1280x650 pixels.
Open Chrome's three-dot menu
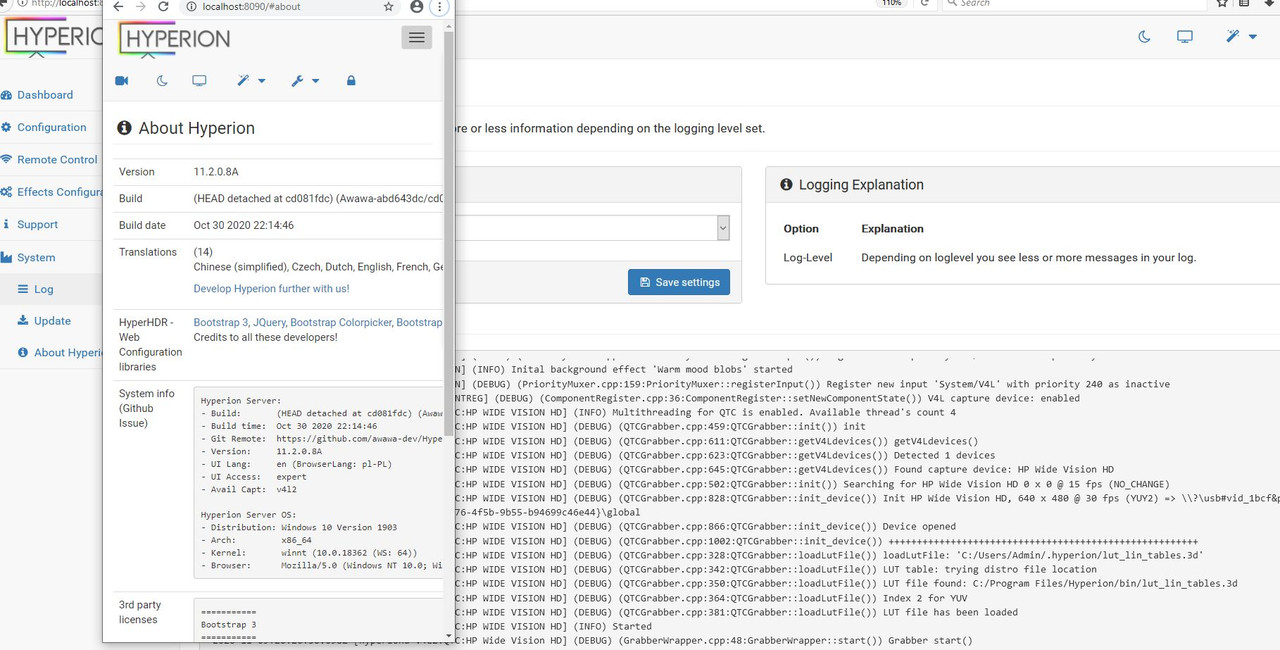[438, 7]
